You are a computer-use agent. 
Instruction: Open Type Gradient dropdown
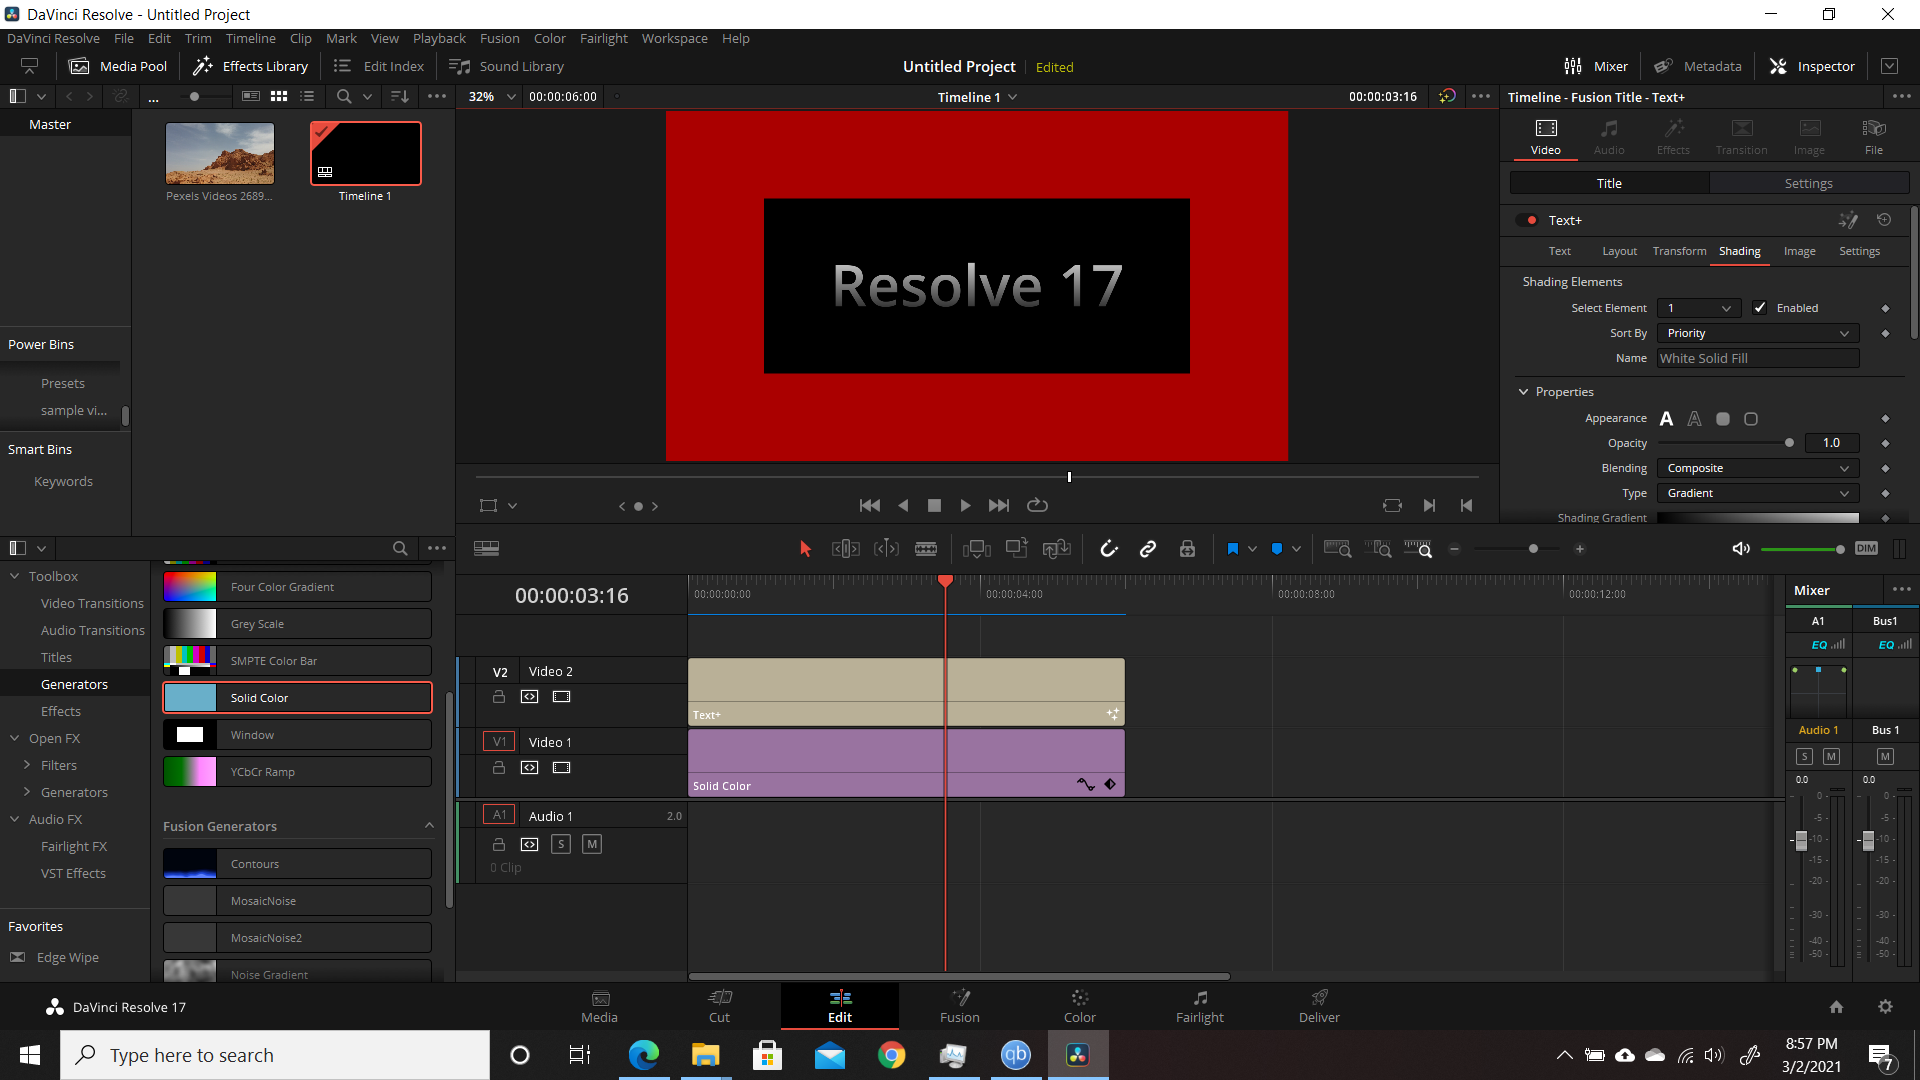[1758, 493]
